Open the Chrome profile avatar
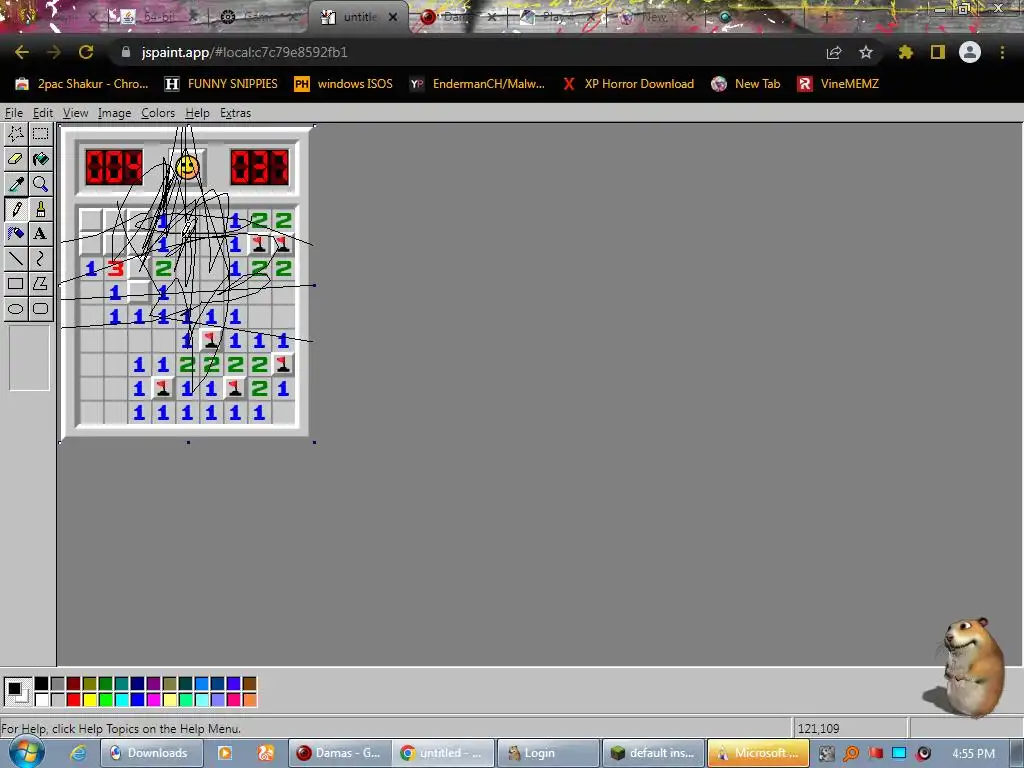Viewport: 1024px width, 768px height. coord(970,52)
